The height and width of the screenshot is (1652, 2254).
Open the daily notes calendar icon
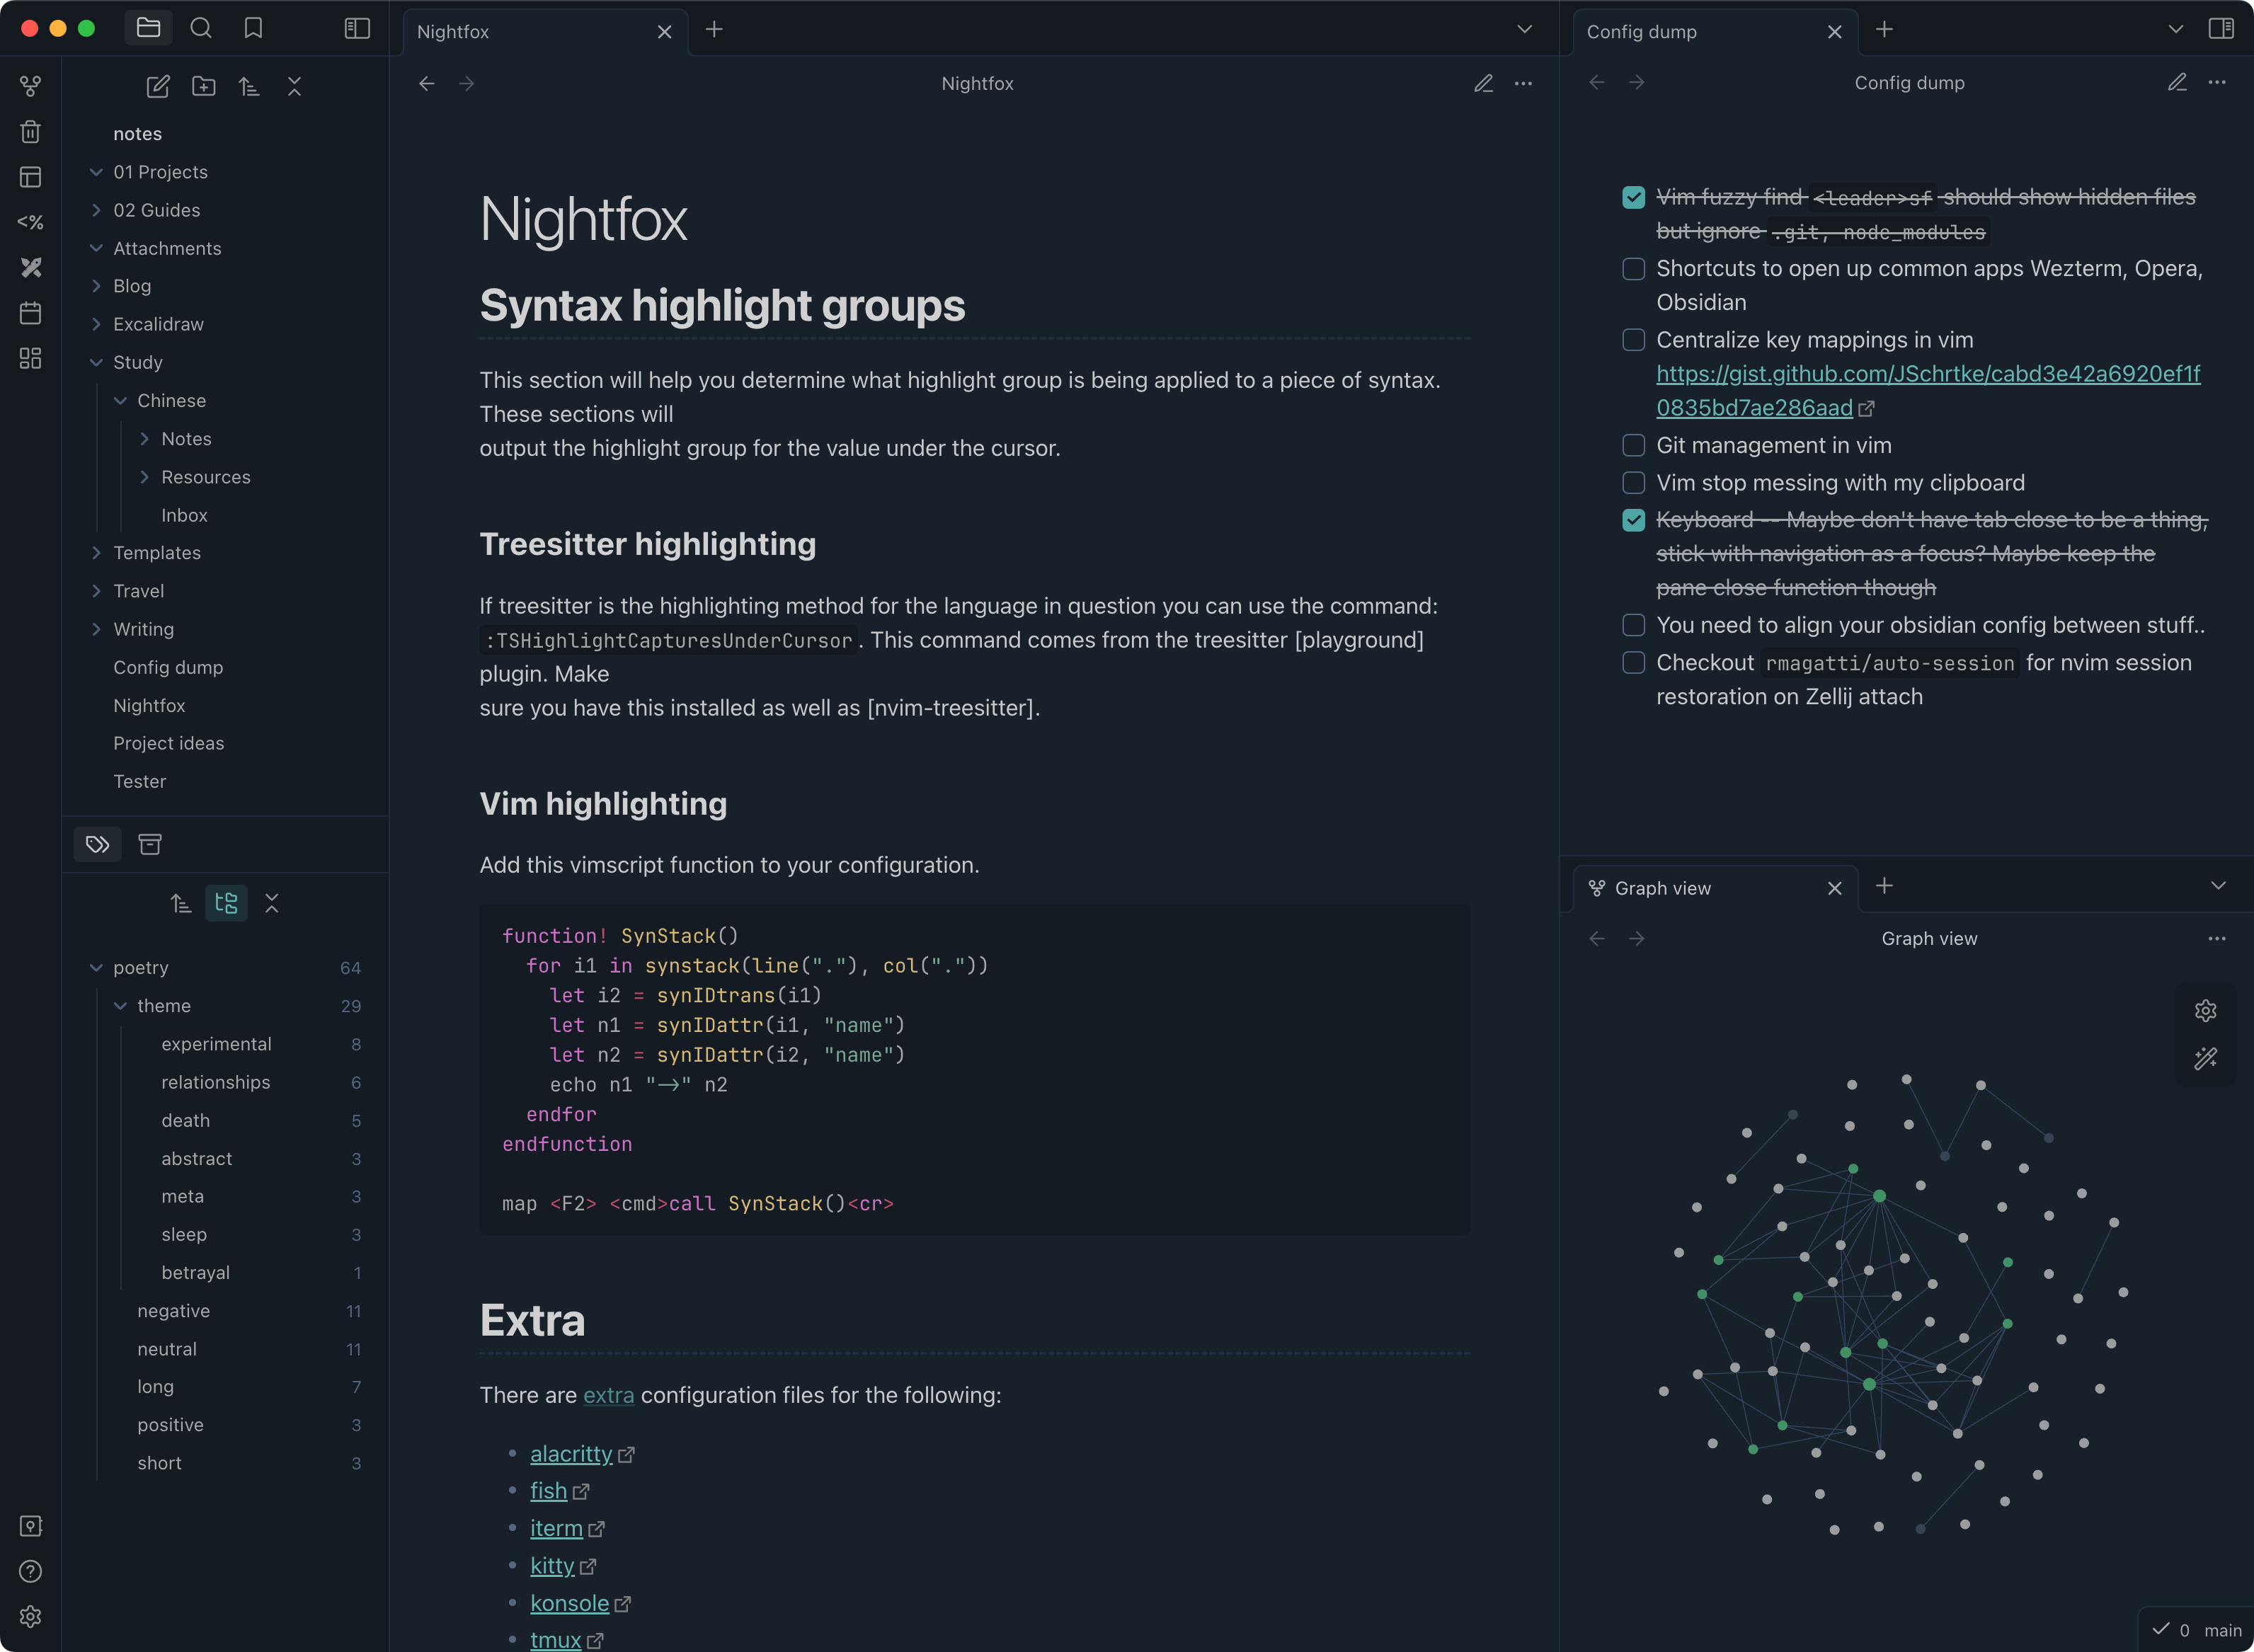[31, 313]
